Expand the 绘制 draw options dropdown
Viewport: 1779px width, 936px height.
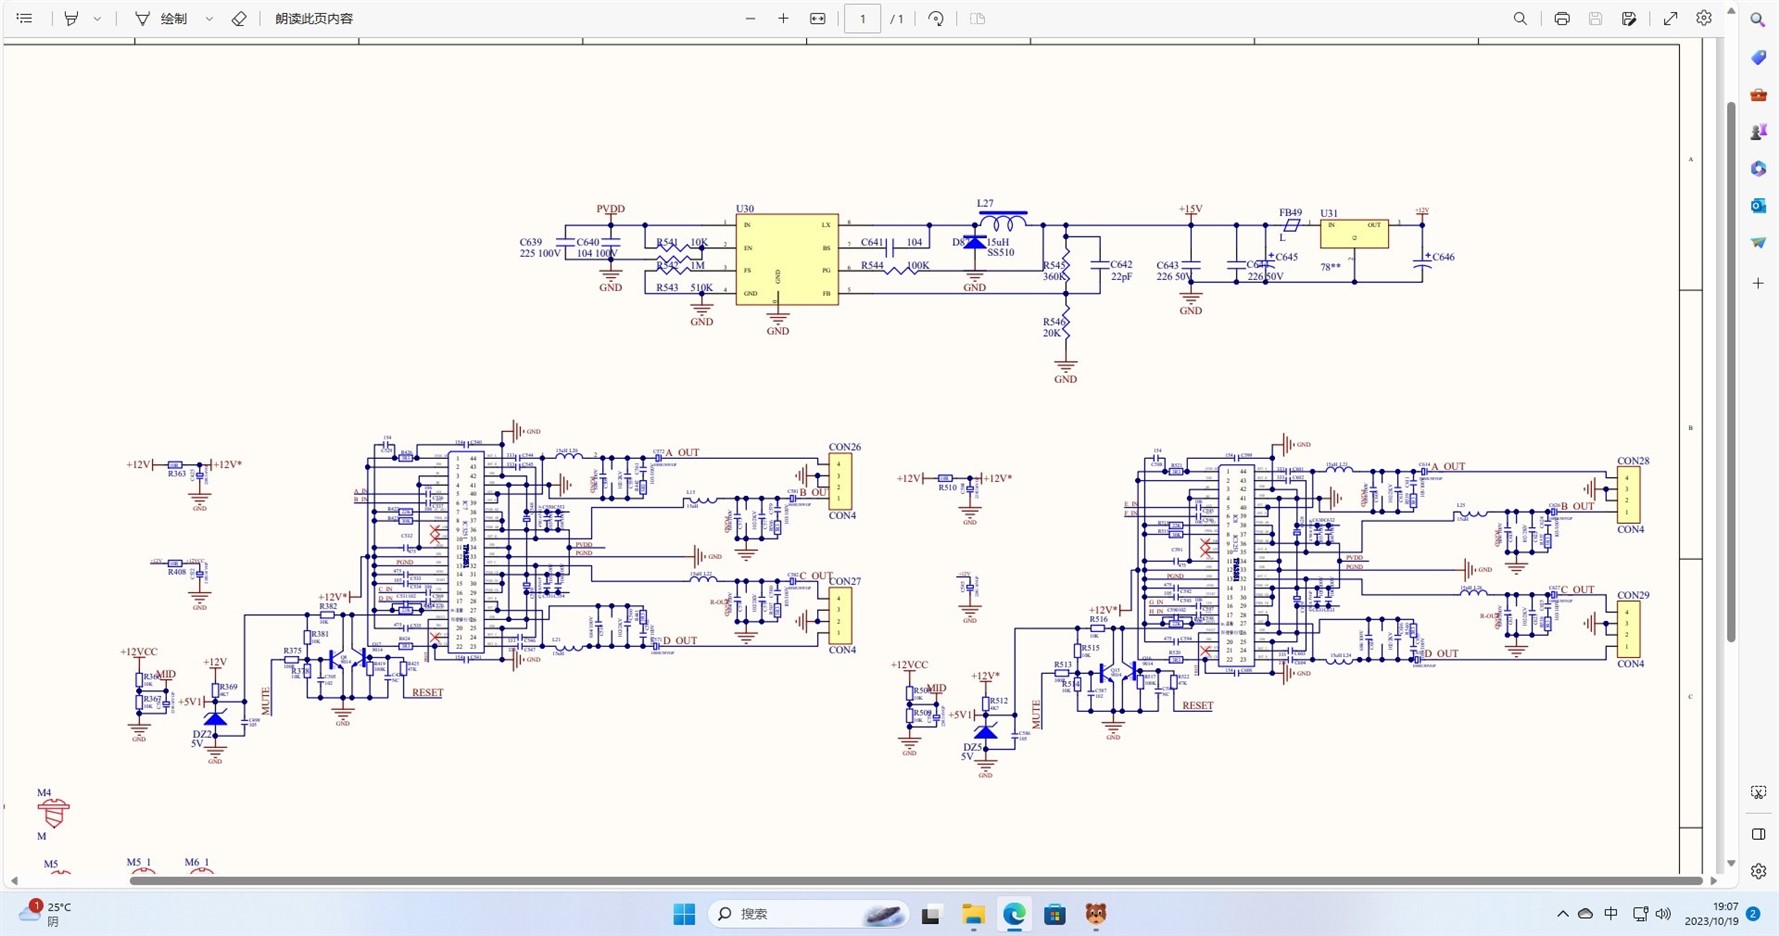point(209,19)
